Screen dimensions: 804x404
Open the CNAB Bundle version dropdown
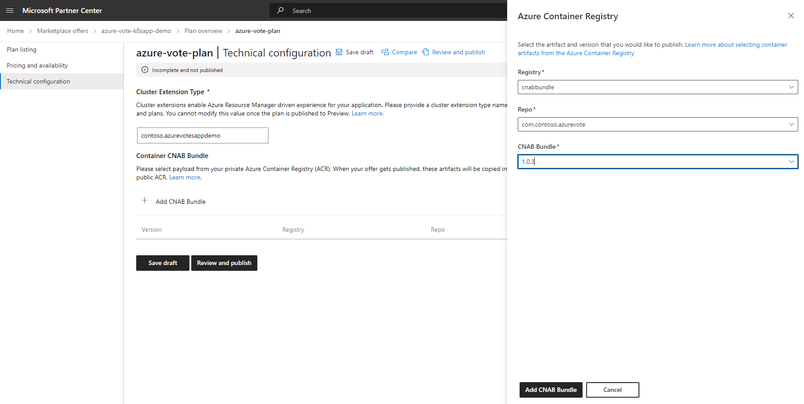(791, 161)
